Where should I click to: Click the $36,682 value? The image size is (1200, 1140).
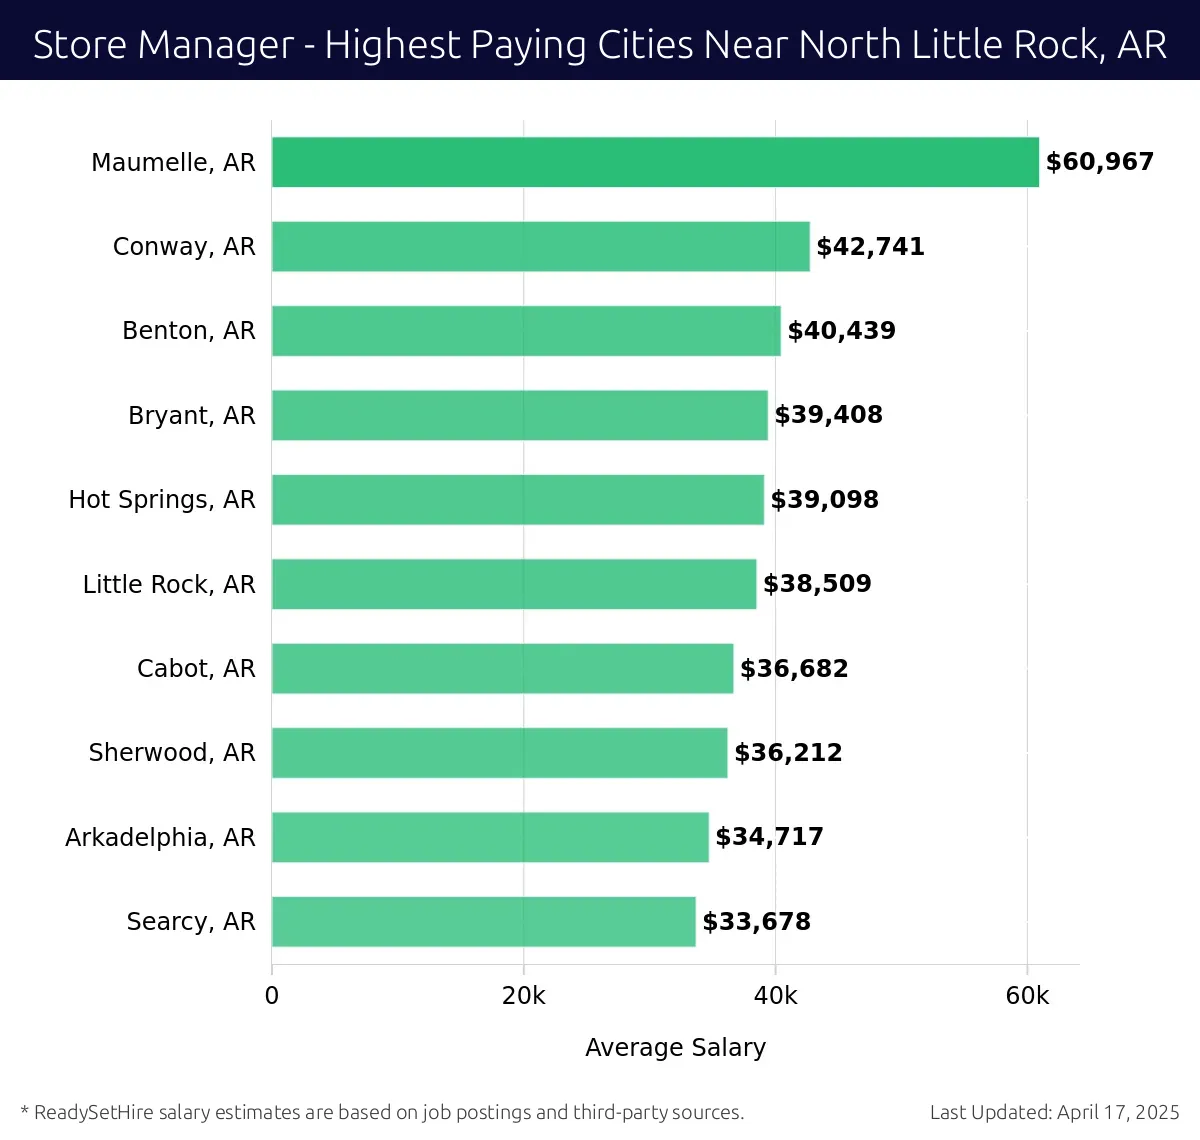795,669
